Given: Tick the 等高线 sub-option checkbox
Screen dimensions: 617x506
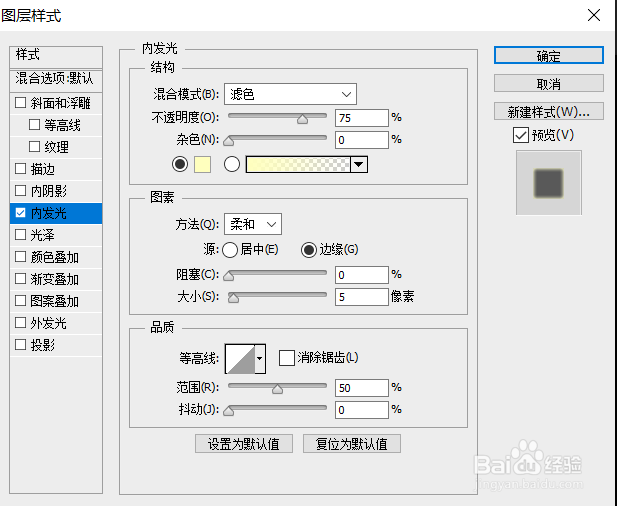Looking at the screenshot, I should (35, 125).
